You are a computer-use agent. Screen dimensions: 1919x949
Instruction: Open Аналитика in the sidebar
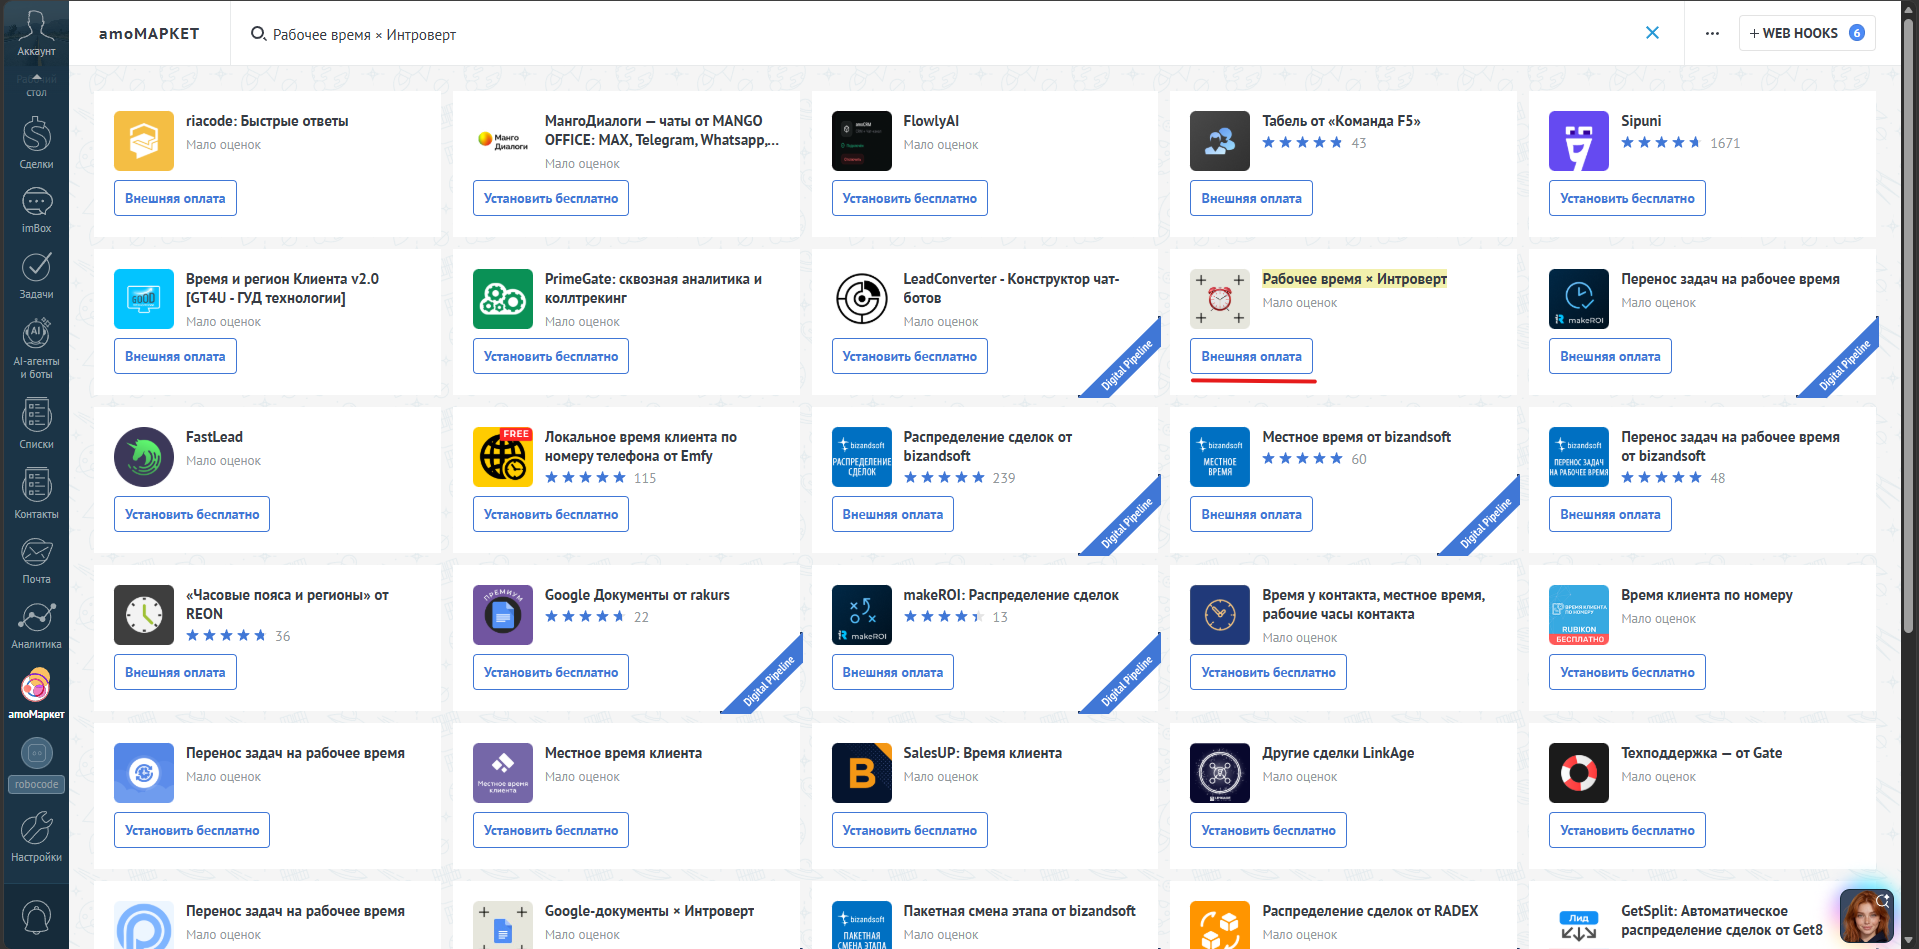pyautogui.click(x=36, y=625)
